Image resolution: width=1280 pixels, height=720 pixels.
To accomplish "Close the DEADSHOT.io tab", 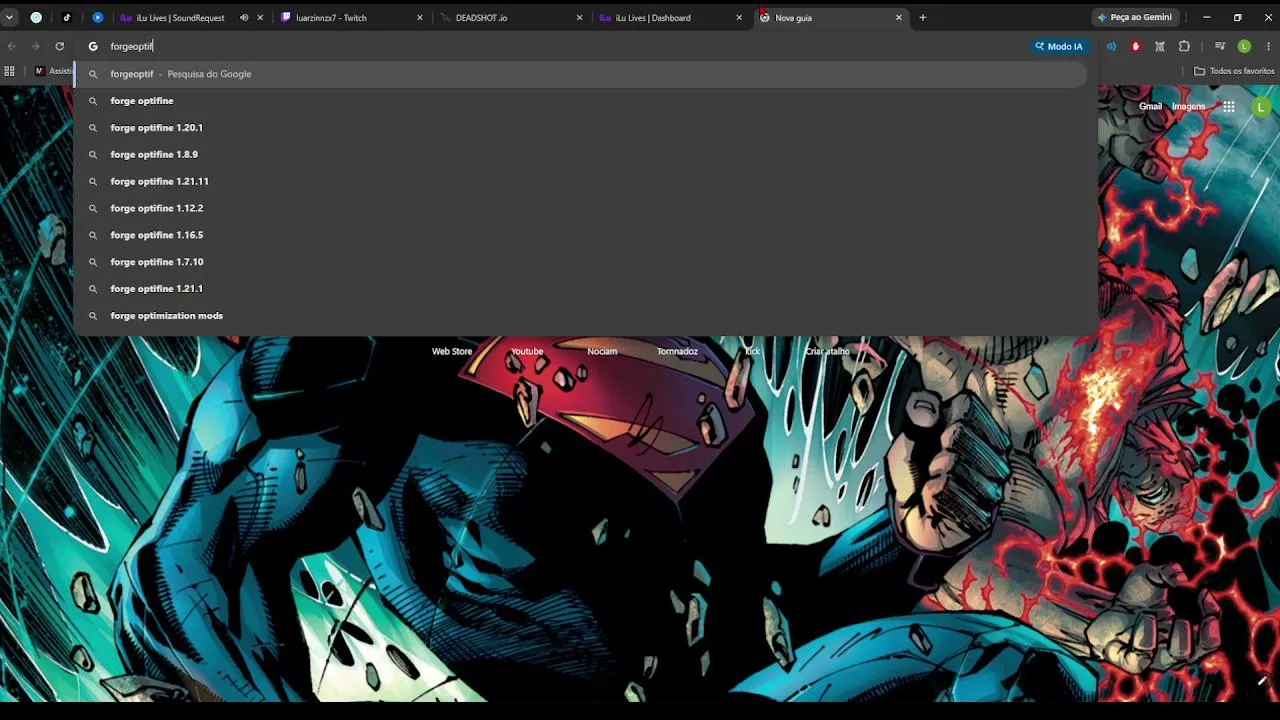I will coord(579,17).
